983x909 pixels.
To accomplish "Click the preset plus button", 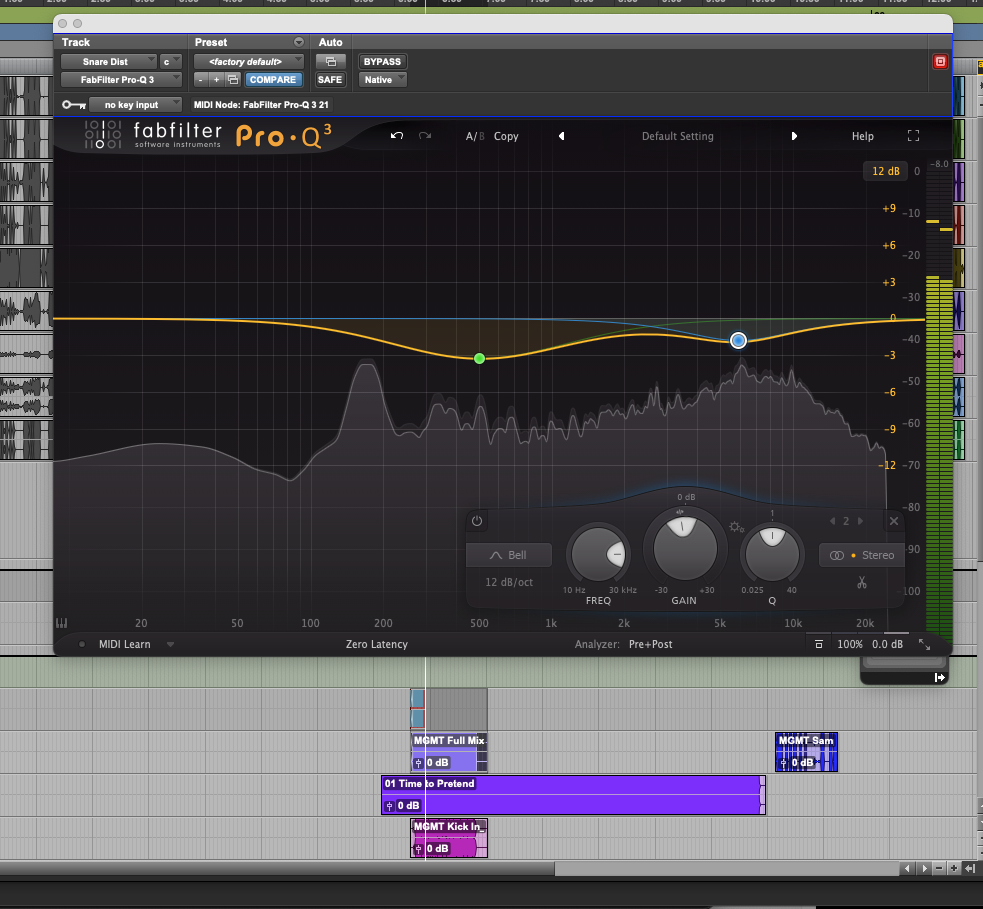I will click(x=216, y=80).
